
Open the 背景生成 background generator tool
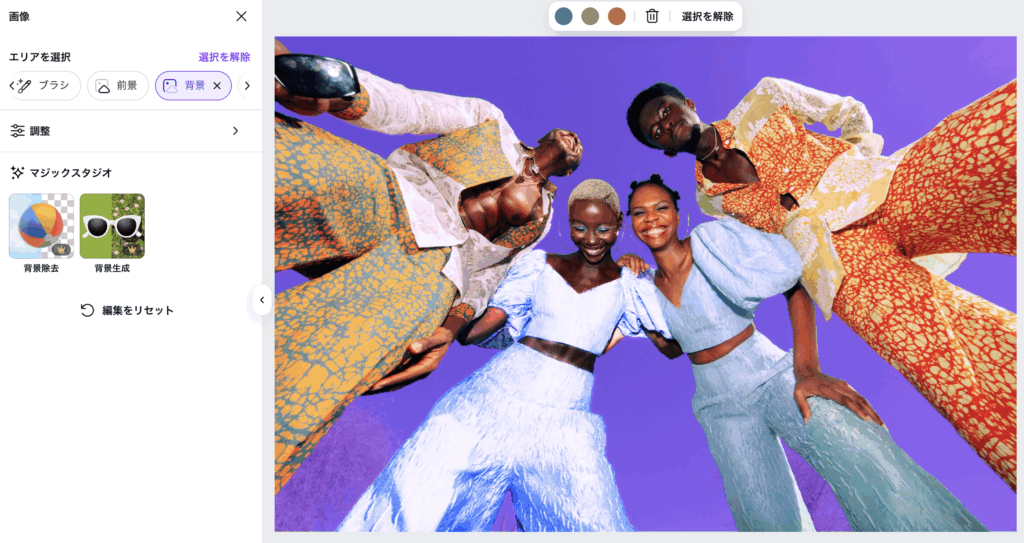tap(112, 226)
